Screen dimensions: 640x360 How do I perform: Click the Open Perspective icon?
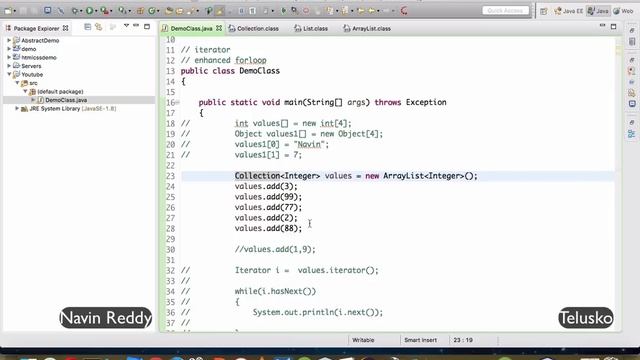pos(543,11)
